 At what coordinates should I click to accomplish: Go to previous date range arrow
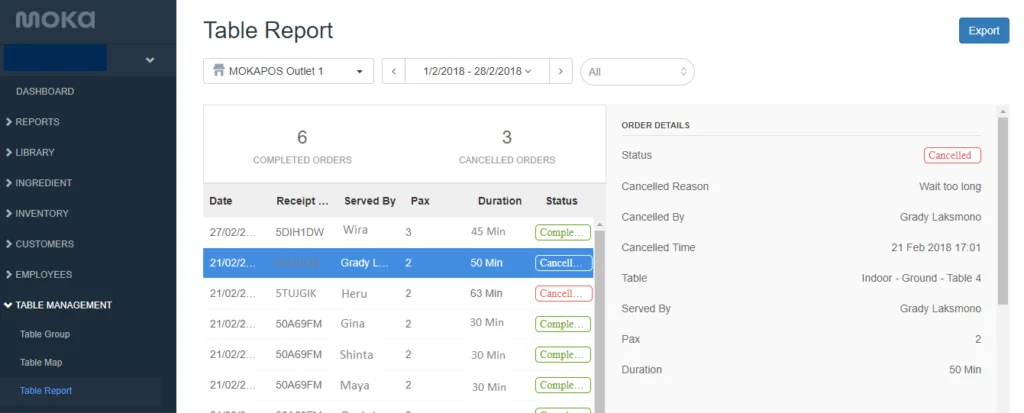[x=394, y=71]
